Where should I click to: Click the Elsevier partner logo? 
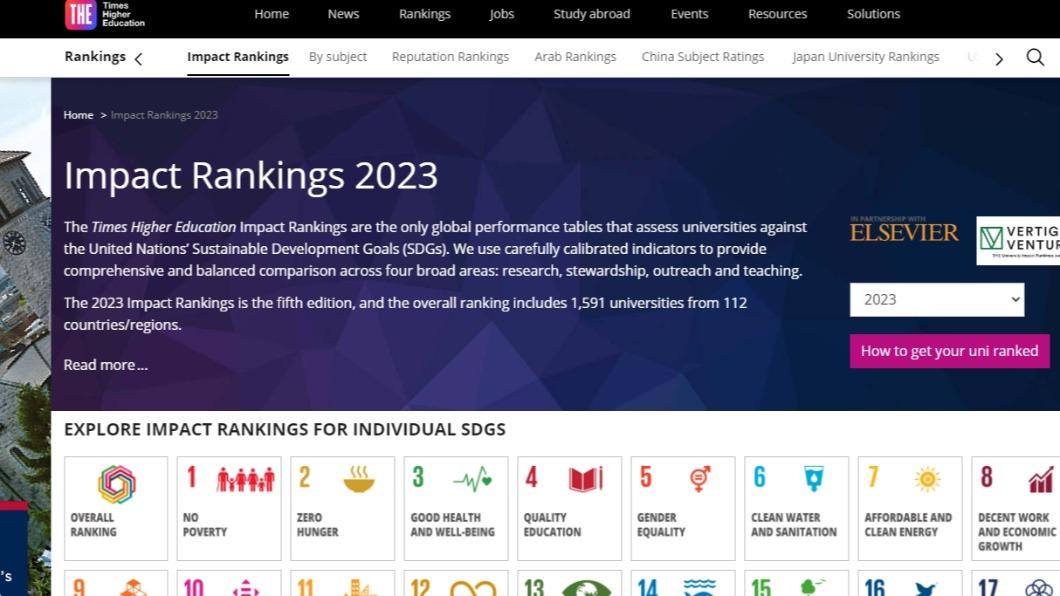pos(904,230)
